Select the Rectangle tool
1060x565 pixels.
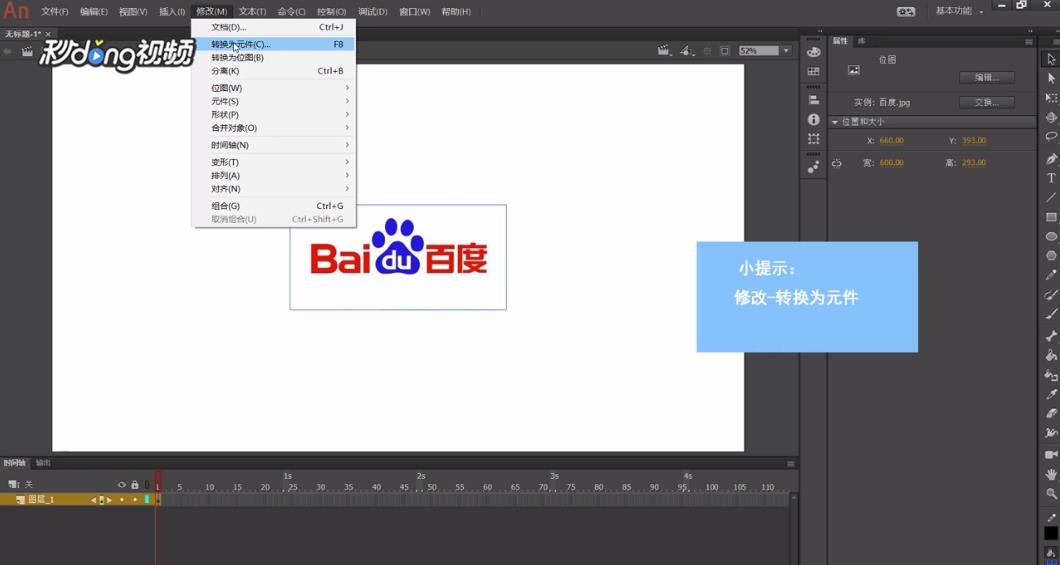(x=1051, y=217)
